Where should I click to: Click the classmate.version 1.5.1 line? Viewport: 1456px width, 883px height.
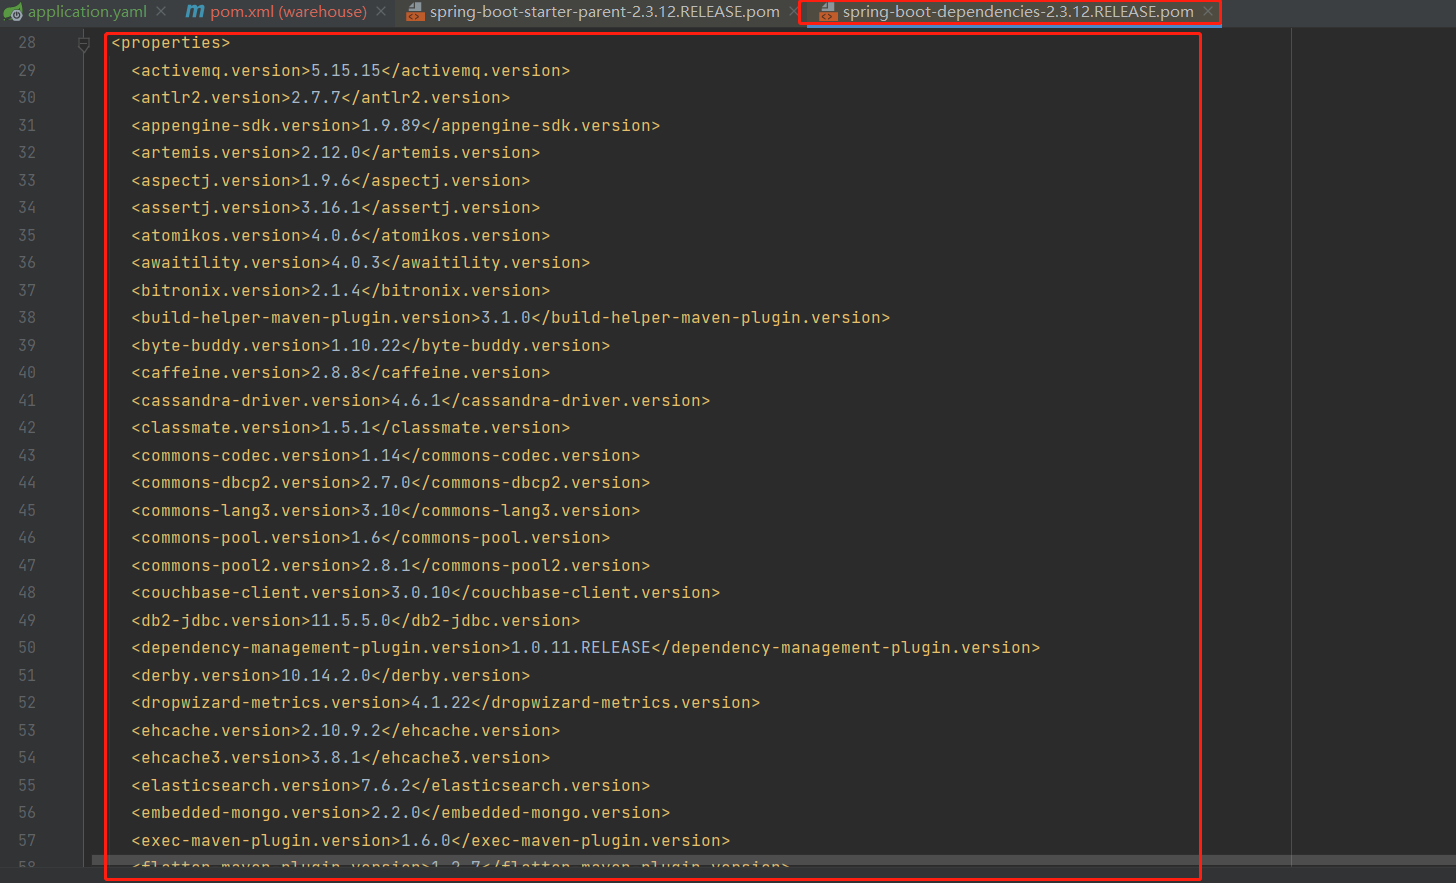point(351,428)
